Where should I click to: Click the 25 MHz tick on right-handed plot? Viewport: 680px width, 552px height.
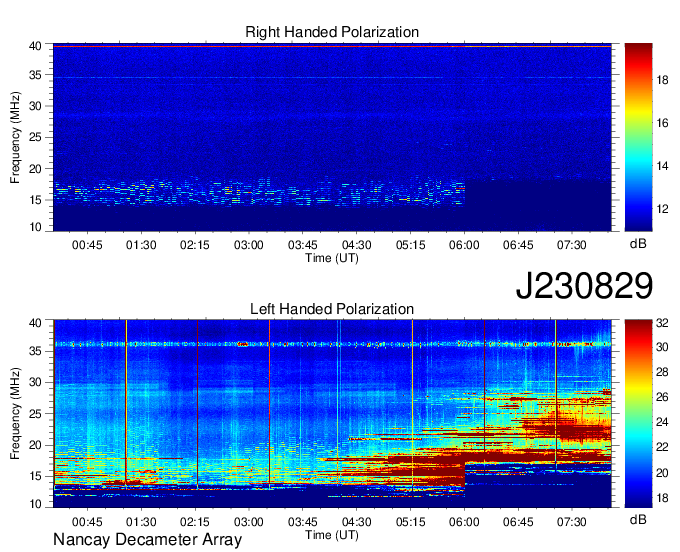[x=35, y=137]
